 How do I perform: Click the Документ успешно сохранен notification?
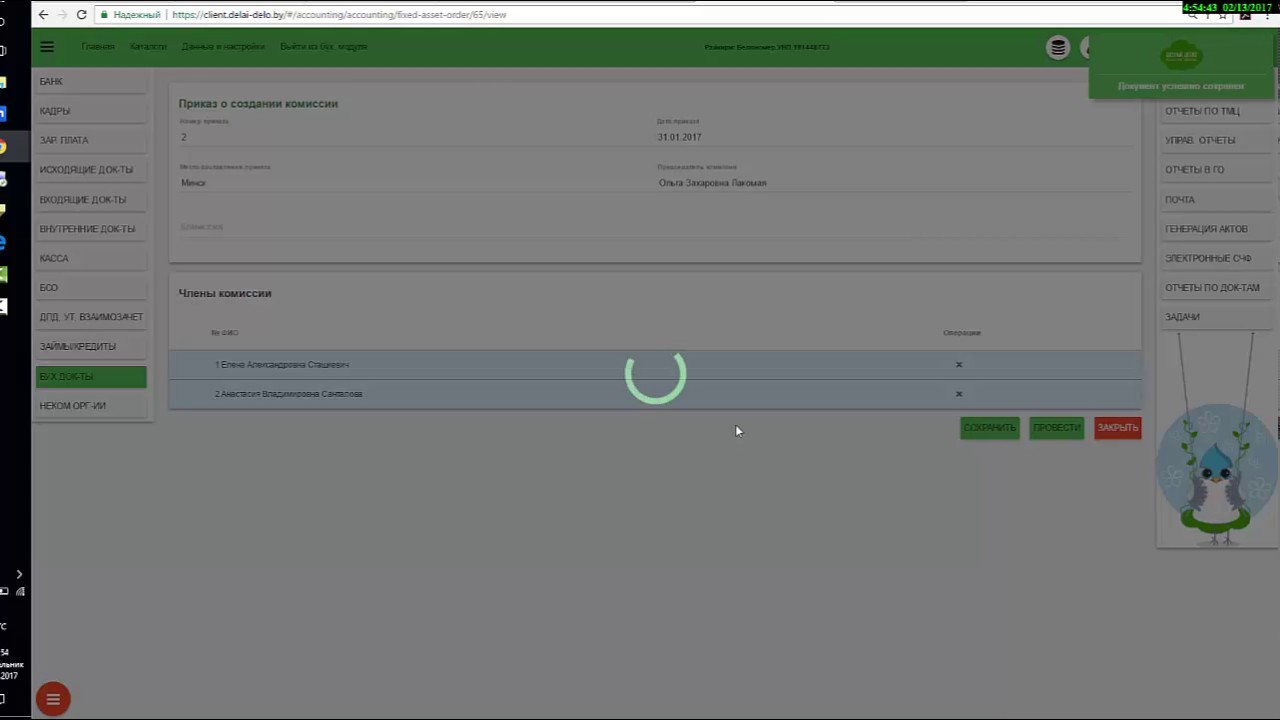pos(1181,67)
